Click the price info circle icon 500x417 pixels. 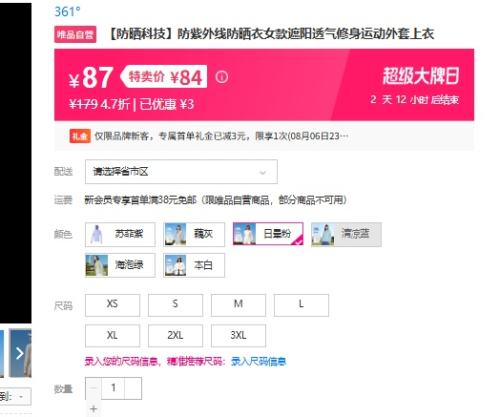point(222,77)
